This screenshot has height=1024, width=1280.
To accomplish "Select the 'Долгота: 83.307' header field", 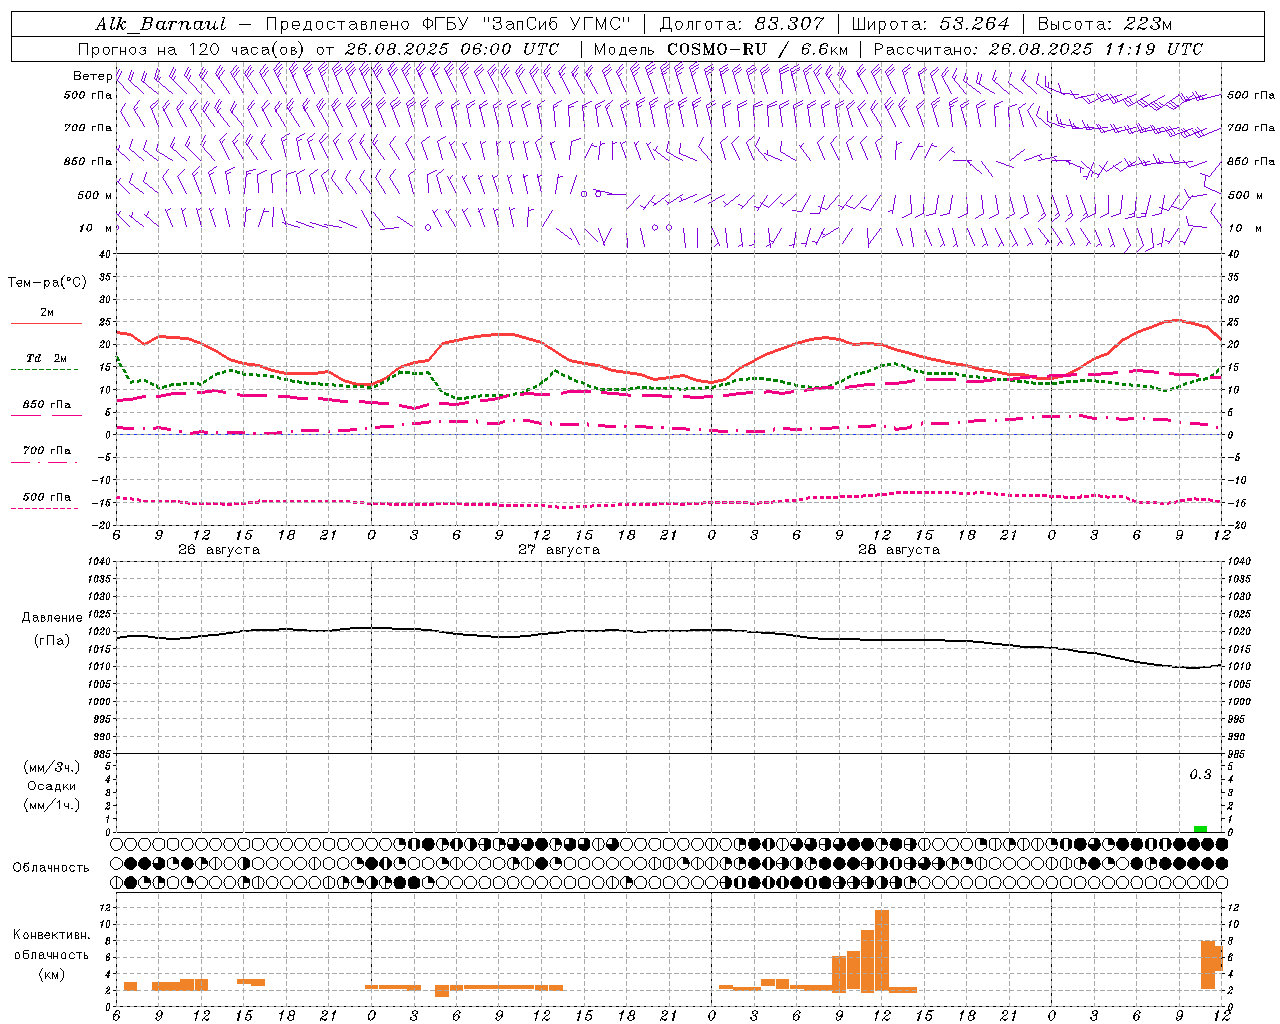I will point(742,24).
